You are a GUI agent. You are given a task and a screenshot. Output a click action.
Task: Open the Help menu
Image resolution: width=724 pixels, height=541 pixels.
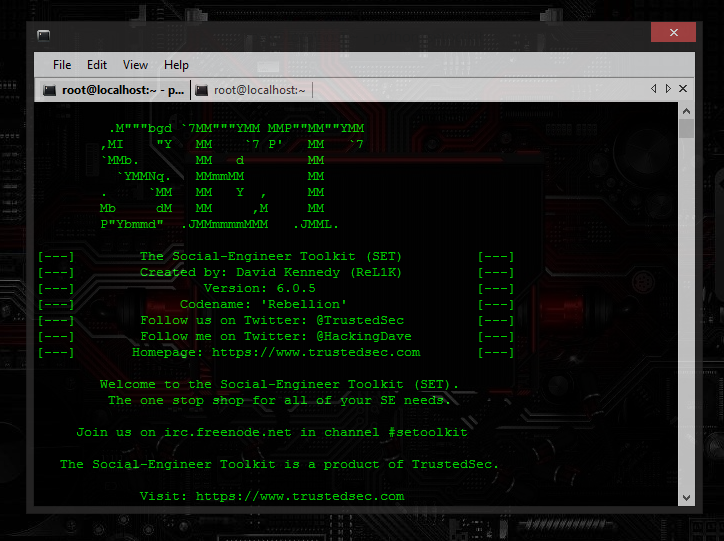click(176, 65)
